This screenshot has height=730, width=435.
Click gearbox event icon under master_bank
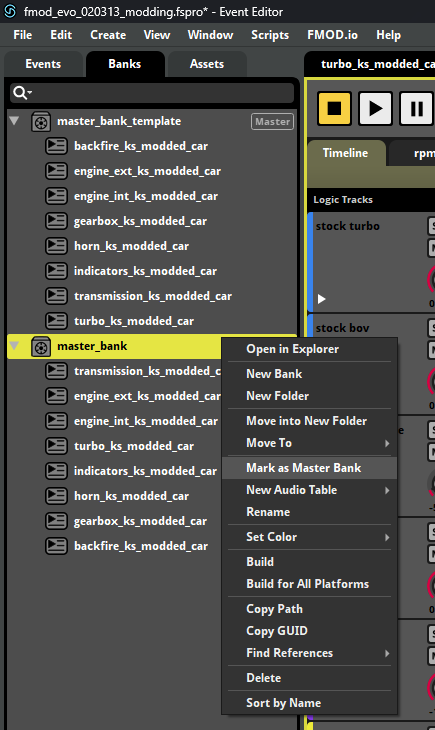pyautogui.click(x=56, y=521)
